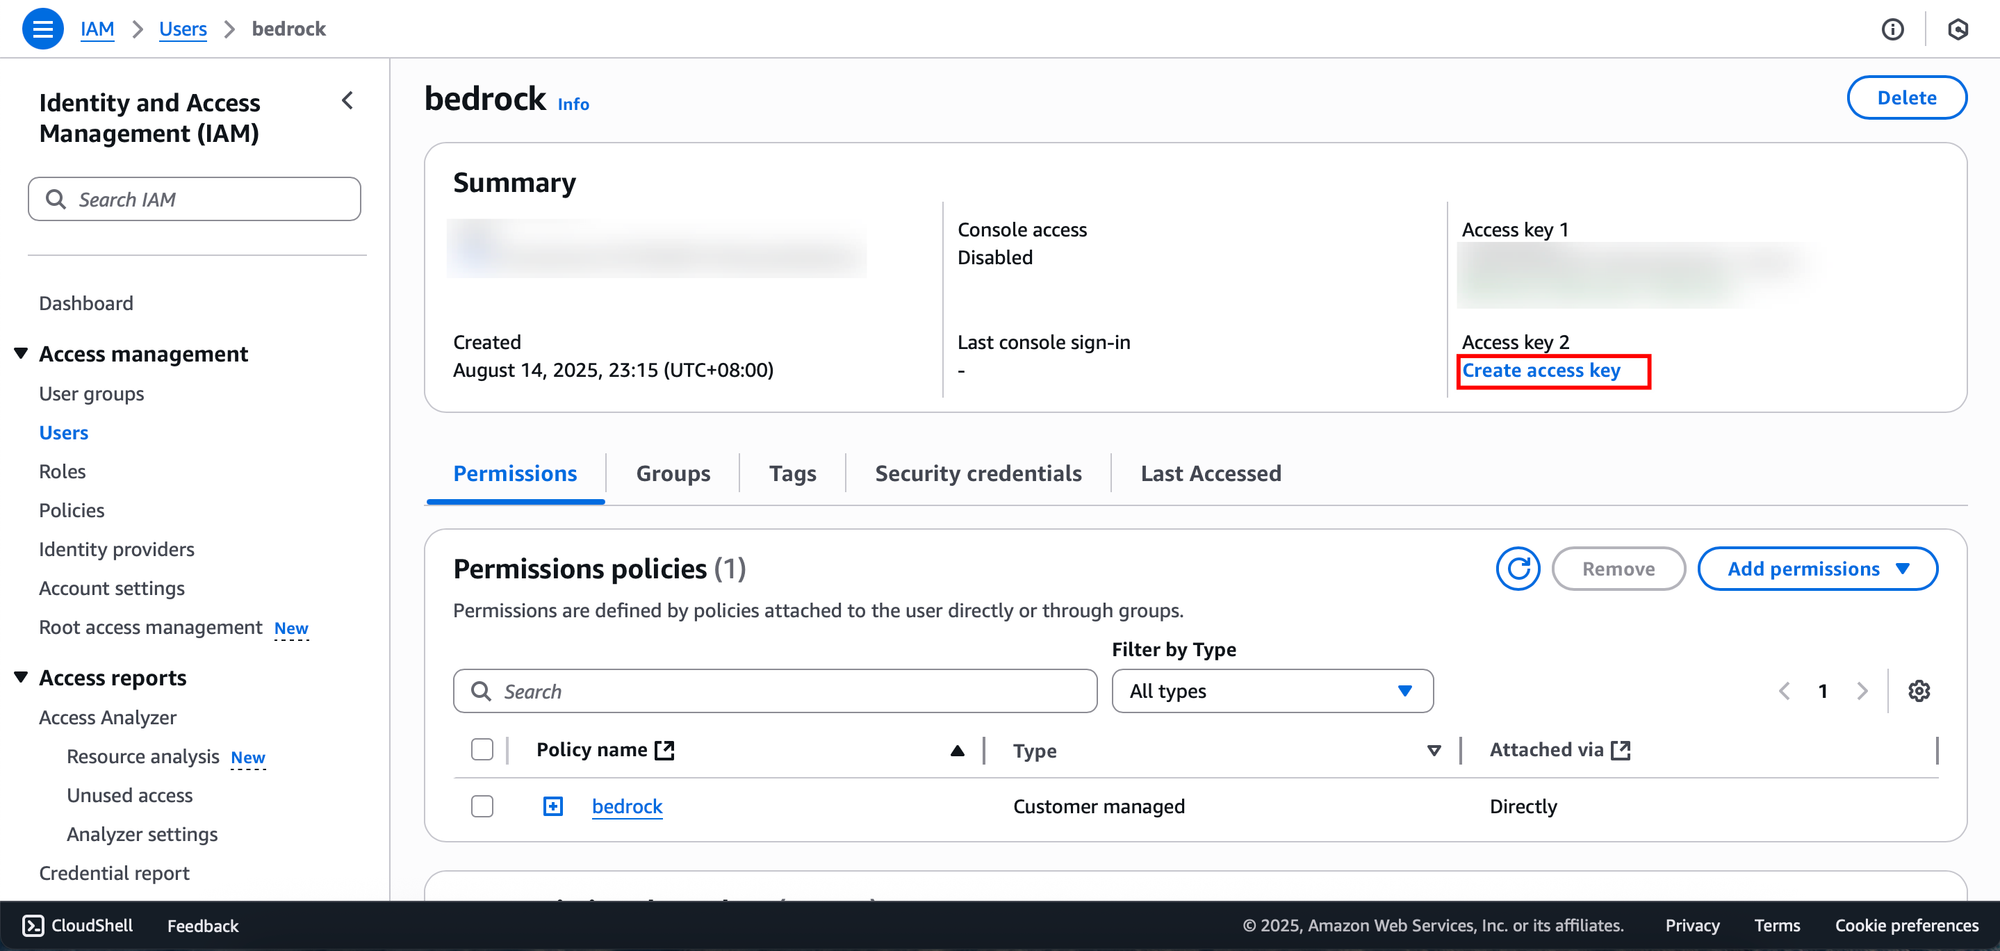Open Root access management in sidebar
Viewport: 2000px width, 951px height.
[150, 627]
